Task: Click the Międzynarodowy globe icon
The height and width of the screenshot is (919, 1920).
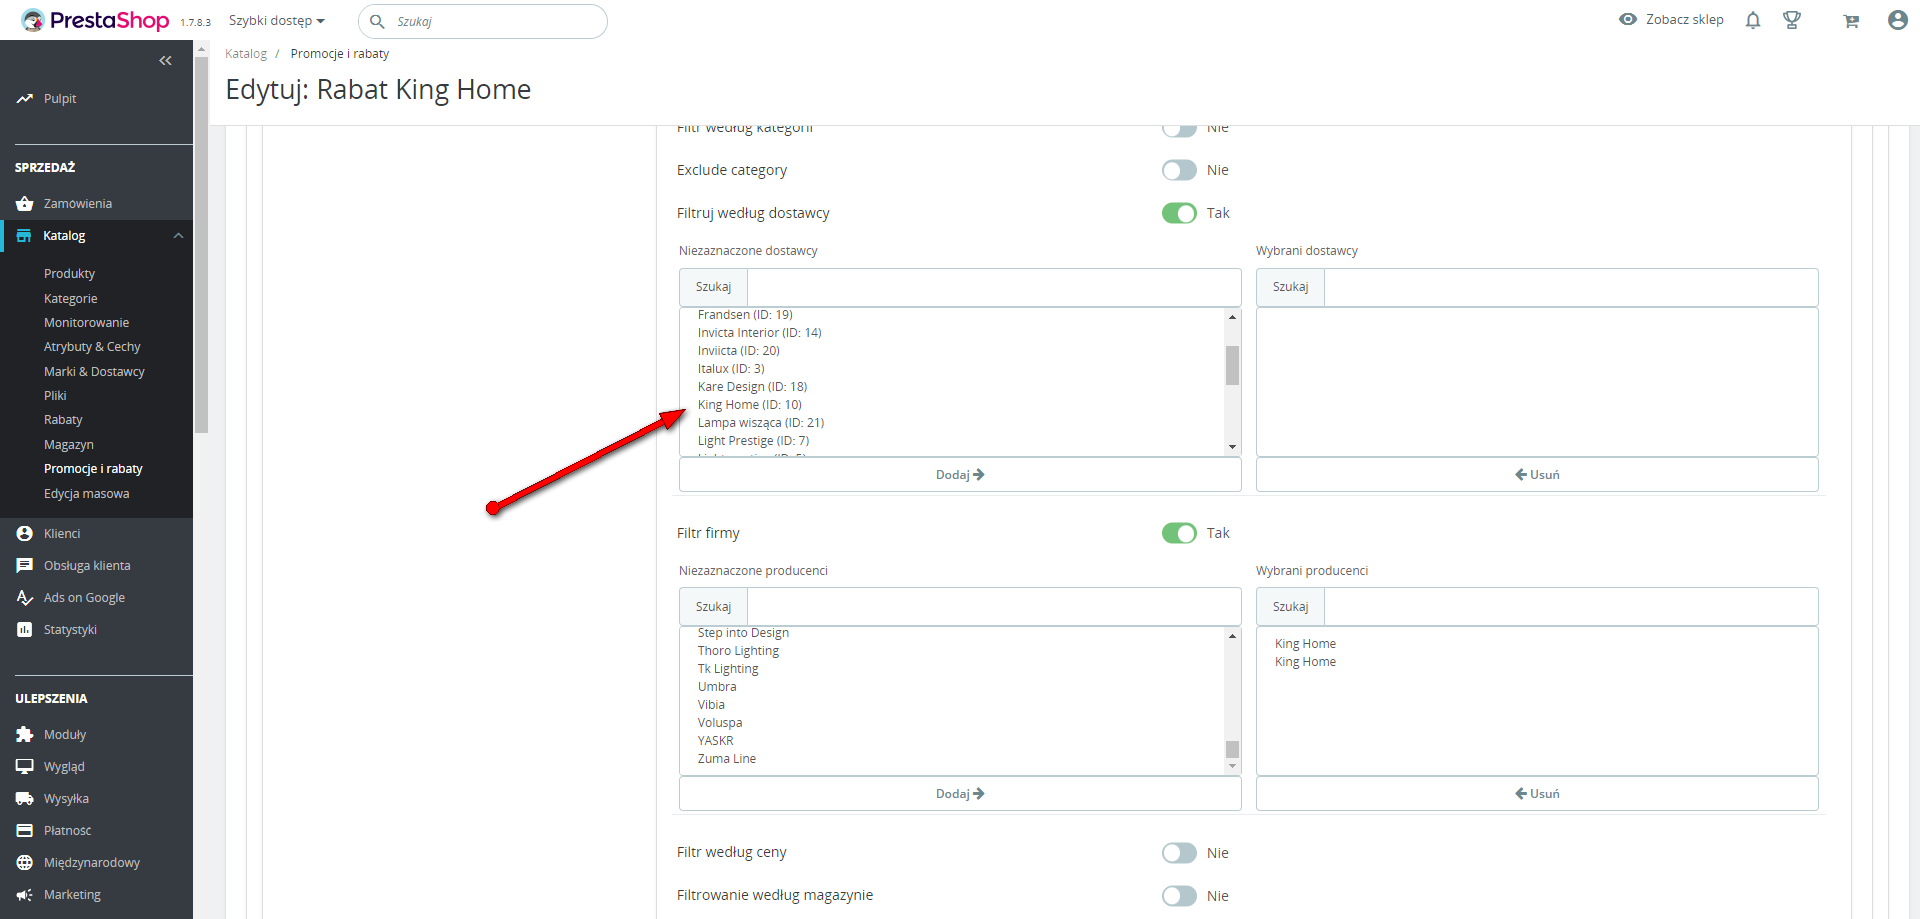Action: (25, 863)
